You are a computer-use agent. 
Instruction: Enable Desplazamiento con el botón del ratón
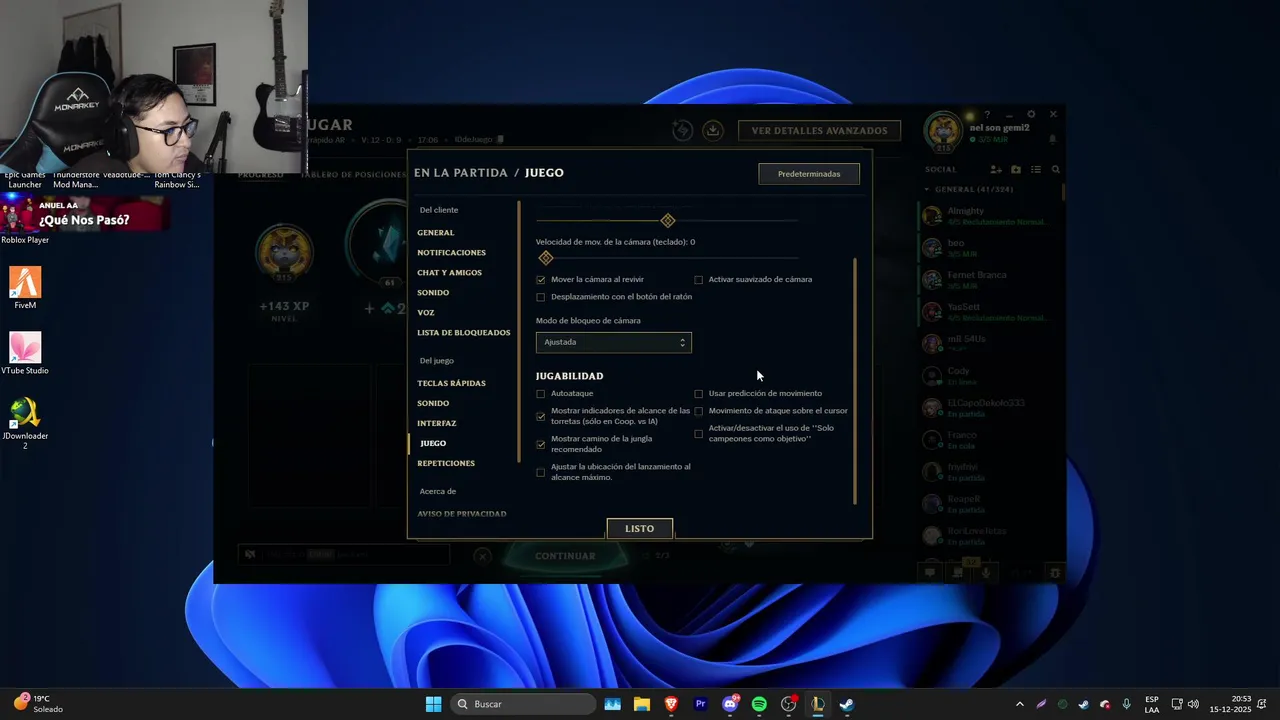pos(541,297)
